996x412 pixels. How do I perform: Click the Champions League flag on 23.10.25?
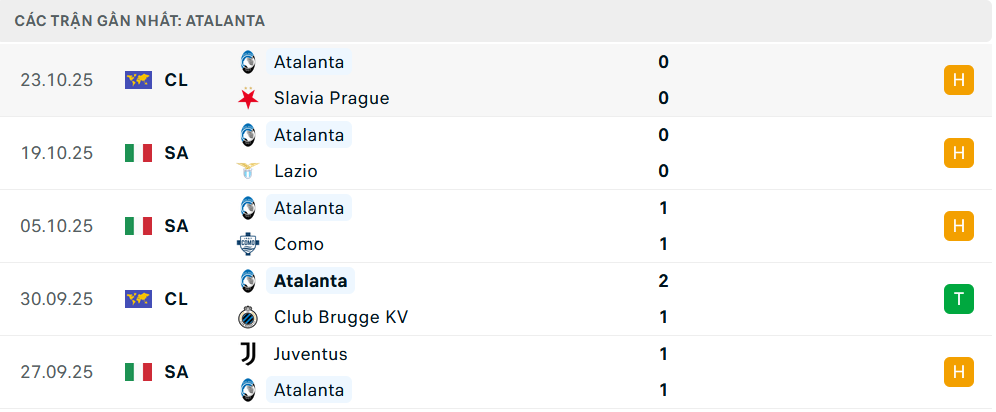[x=138, y=80]
